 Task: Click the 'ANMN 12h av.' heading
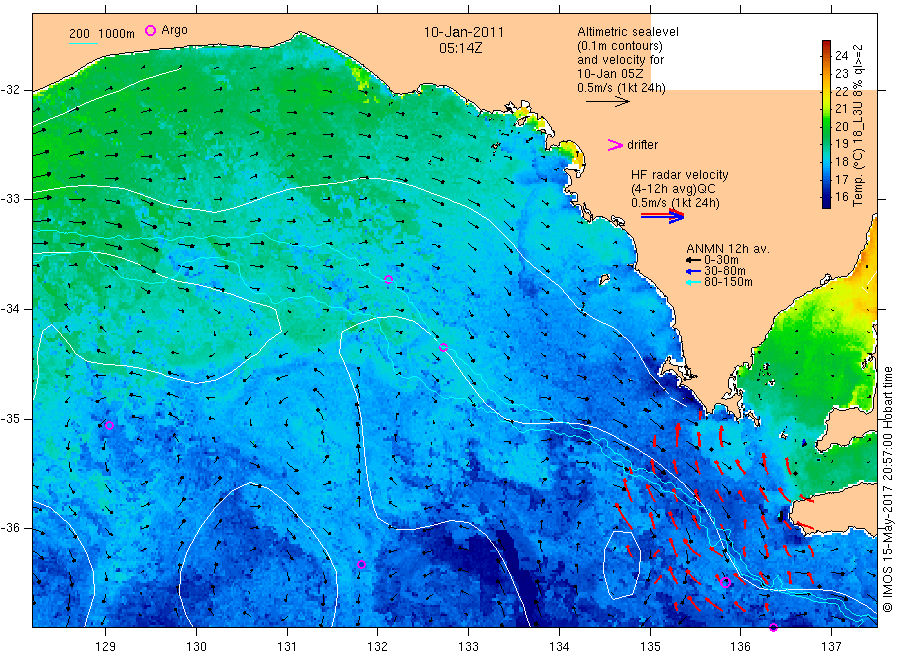tap(728, 249)
